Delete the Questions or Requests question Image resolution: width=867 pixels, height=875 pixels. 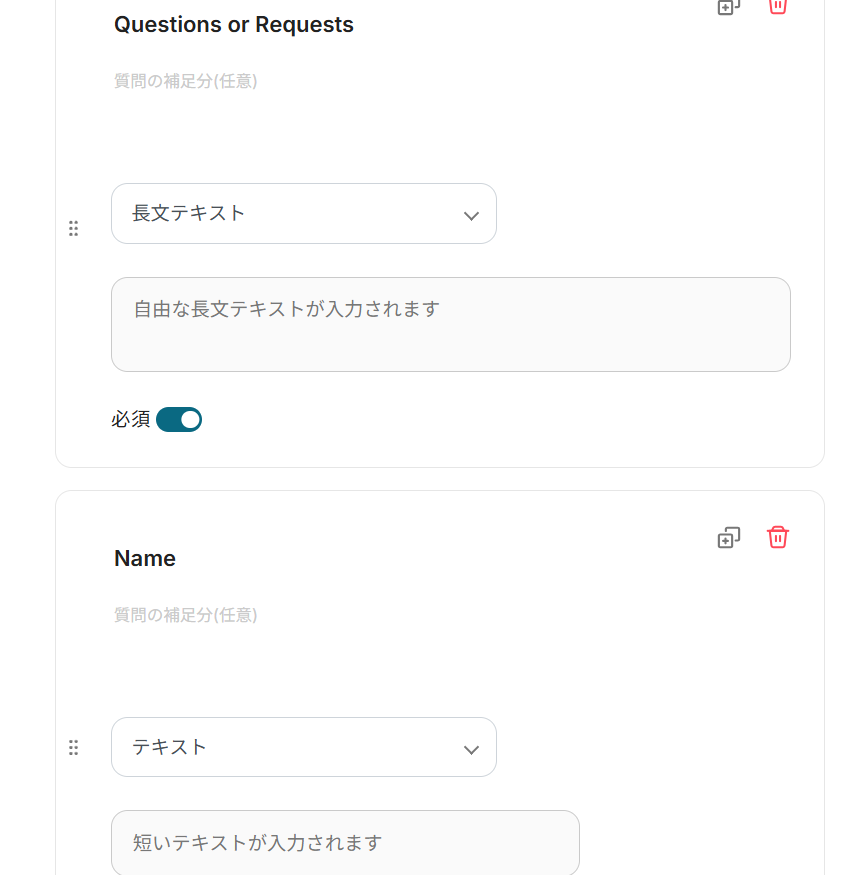777,6
